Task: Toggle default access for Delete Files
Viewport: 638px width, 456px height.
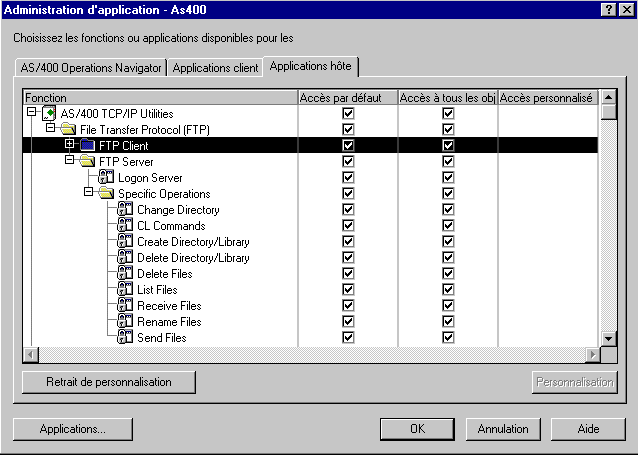Action: (348, 273)
